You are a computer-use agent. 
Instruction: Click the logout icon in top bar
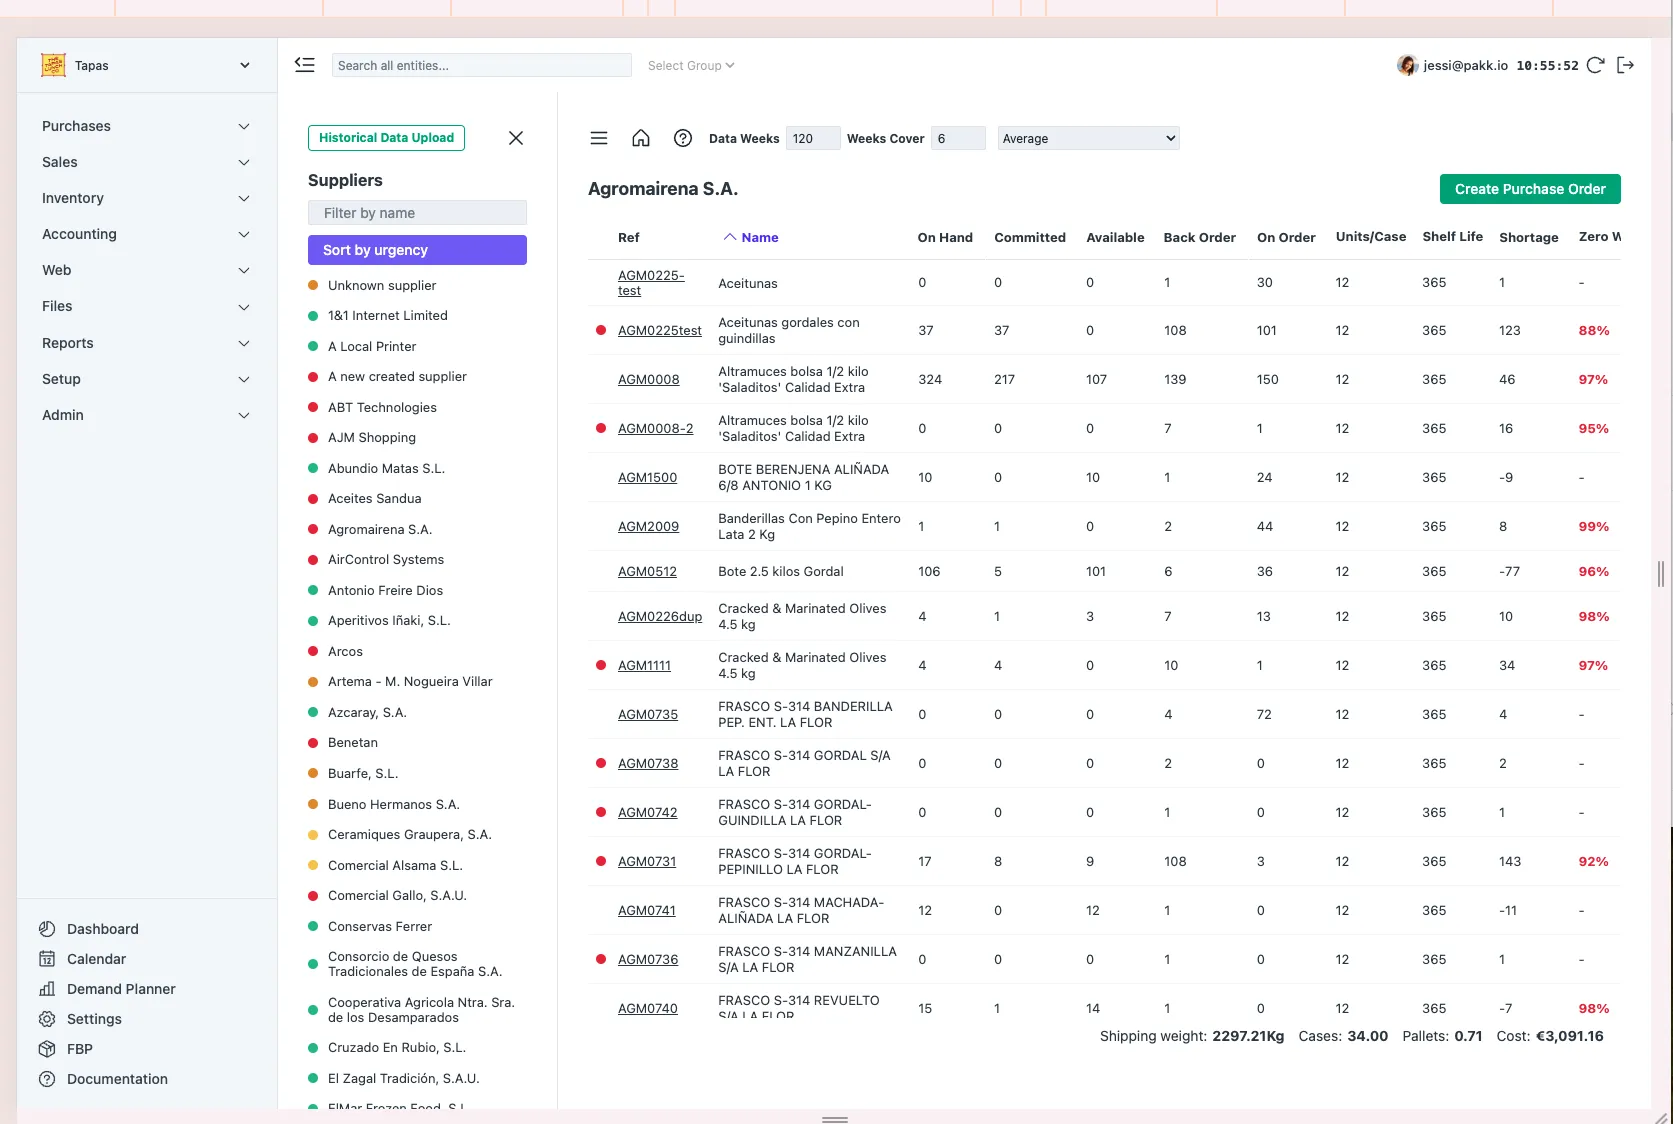pyautogui.click(x=1626, y=65)
